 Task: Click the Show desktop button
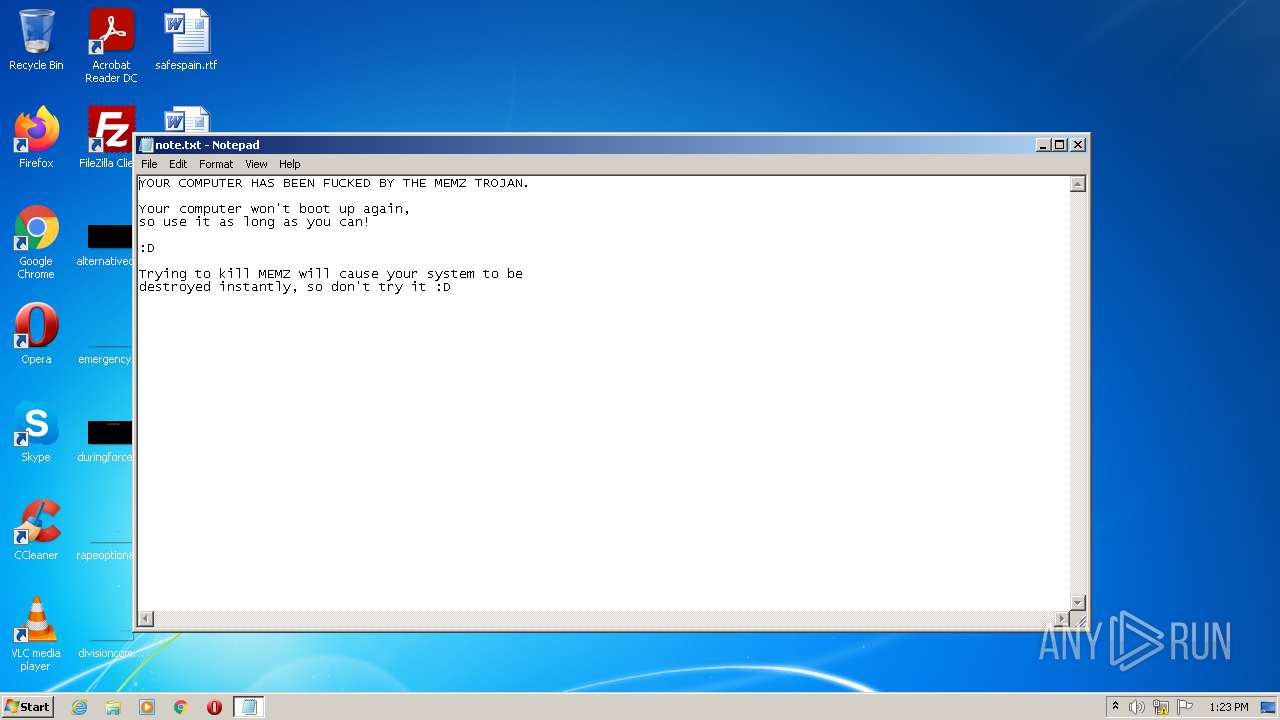(x=1270, y=707)
